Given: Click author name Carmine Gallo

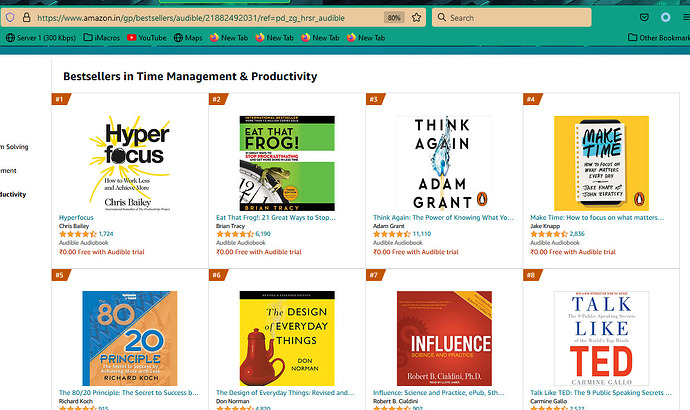Looking at the screenshot, I should pyautogui.click(x=548, y=401).
